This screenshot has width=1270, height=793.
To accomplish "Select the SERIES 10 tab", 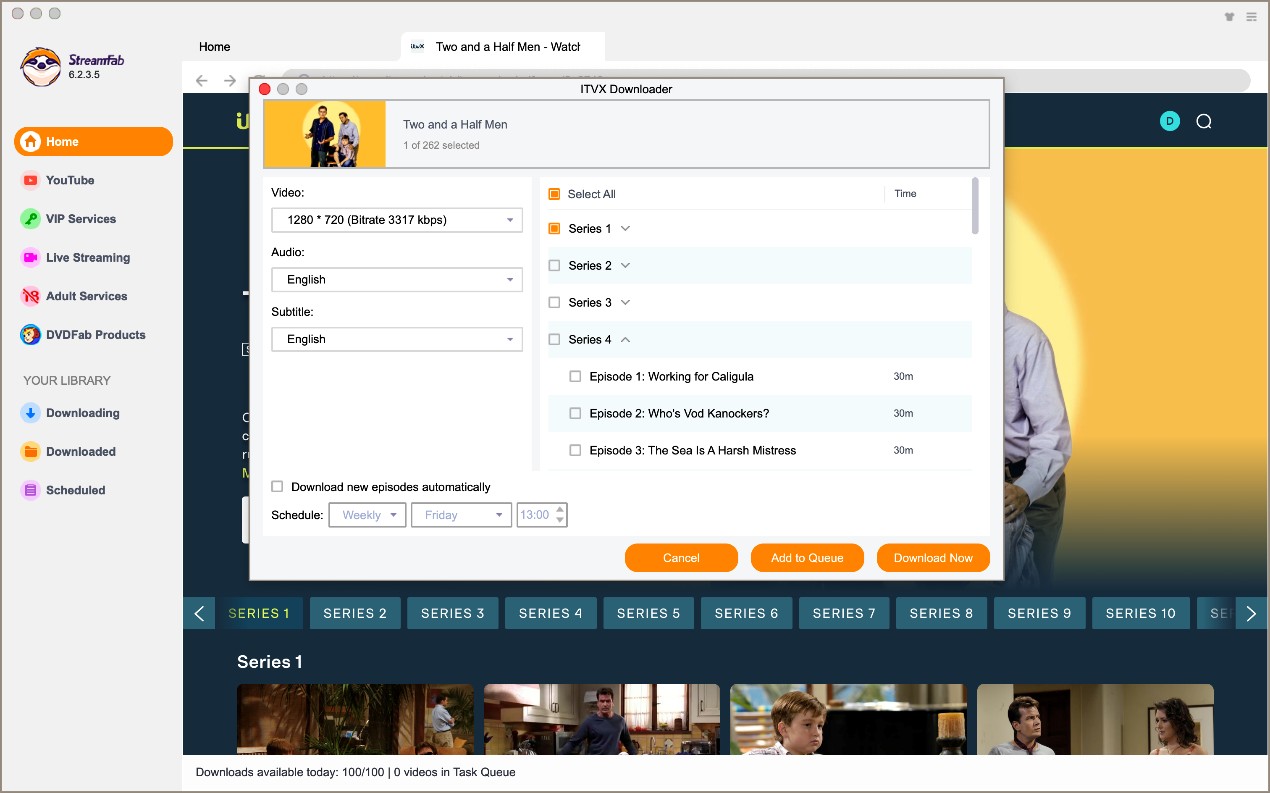I will 1141,613.
